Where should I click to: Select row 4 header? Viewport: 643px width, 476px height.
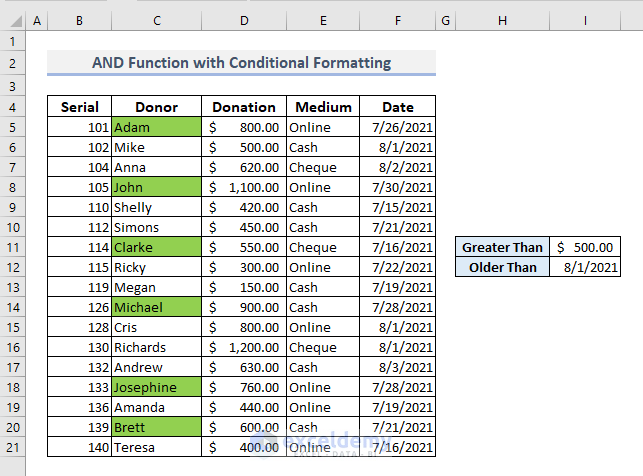13,107
